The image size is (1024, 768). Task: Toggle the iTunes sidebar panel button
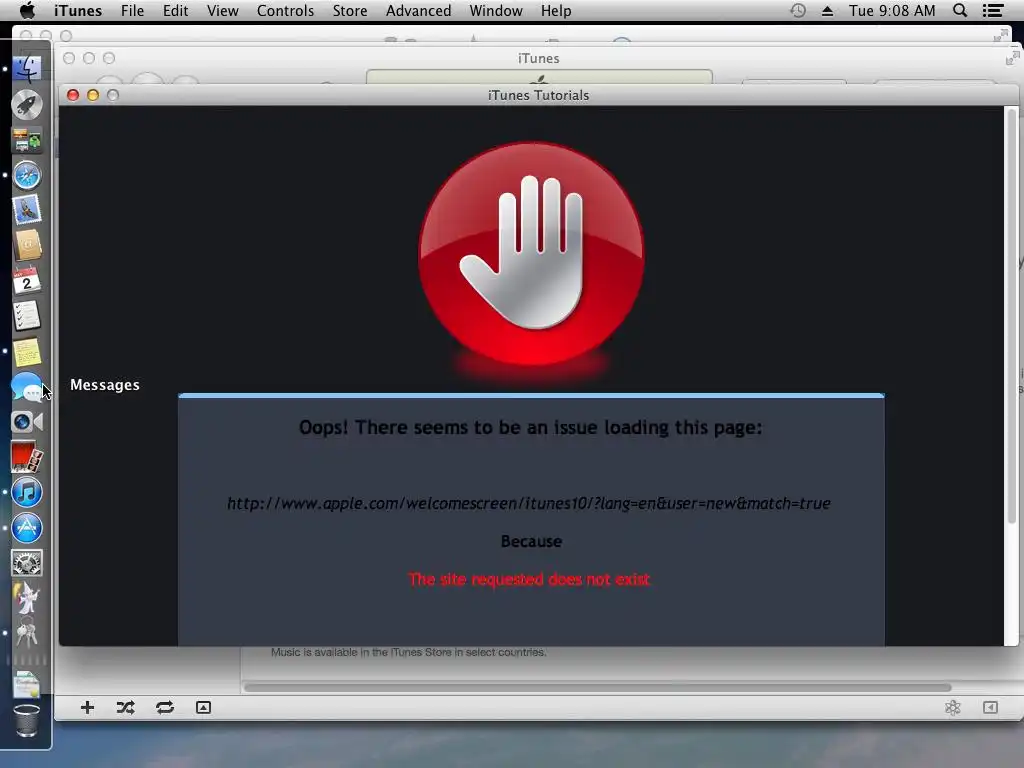990,707
